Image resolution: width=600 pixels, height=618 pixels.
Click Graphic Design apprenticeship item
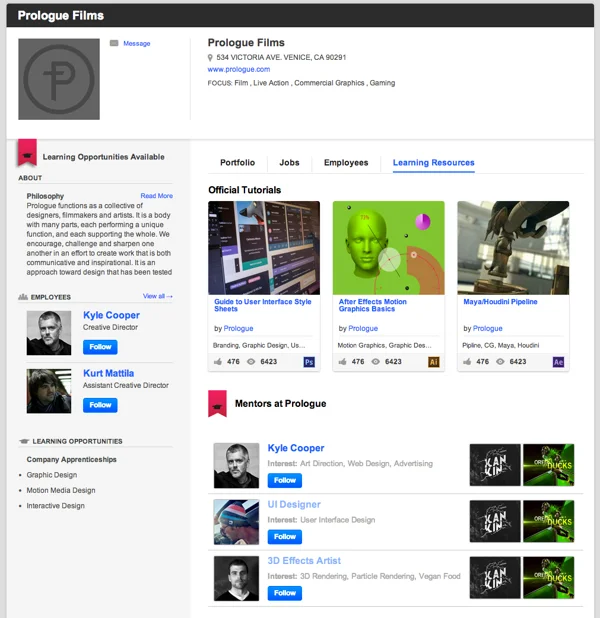point(52,475)
